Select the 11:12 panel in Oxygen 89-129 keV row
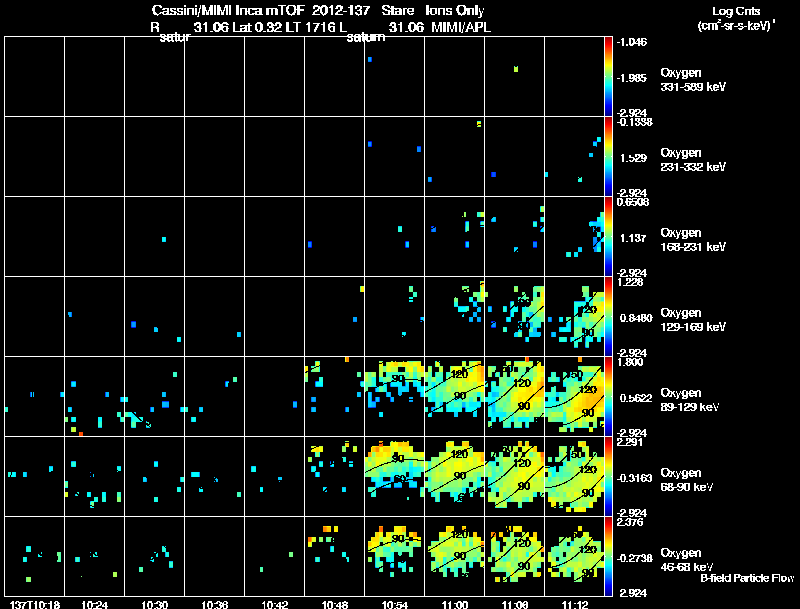Screen dimensions: 800x609 574,396
